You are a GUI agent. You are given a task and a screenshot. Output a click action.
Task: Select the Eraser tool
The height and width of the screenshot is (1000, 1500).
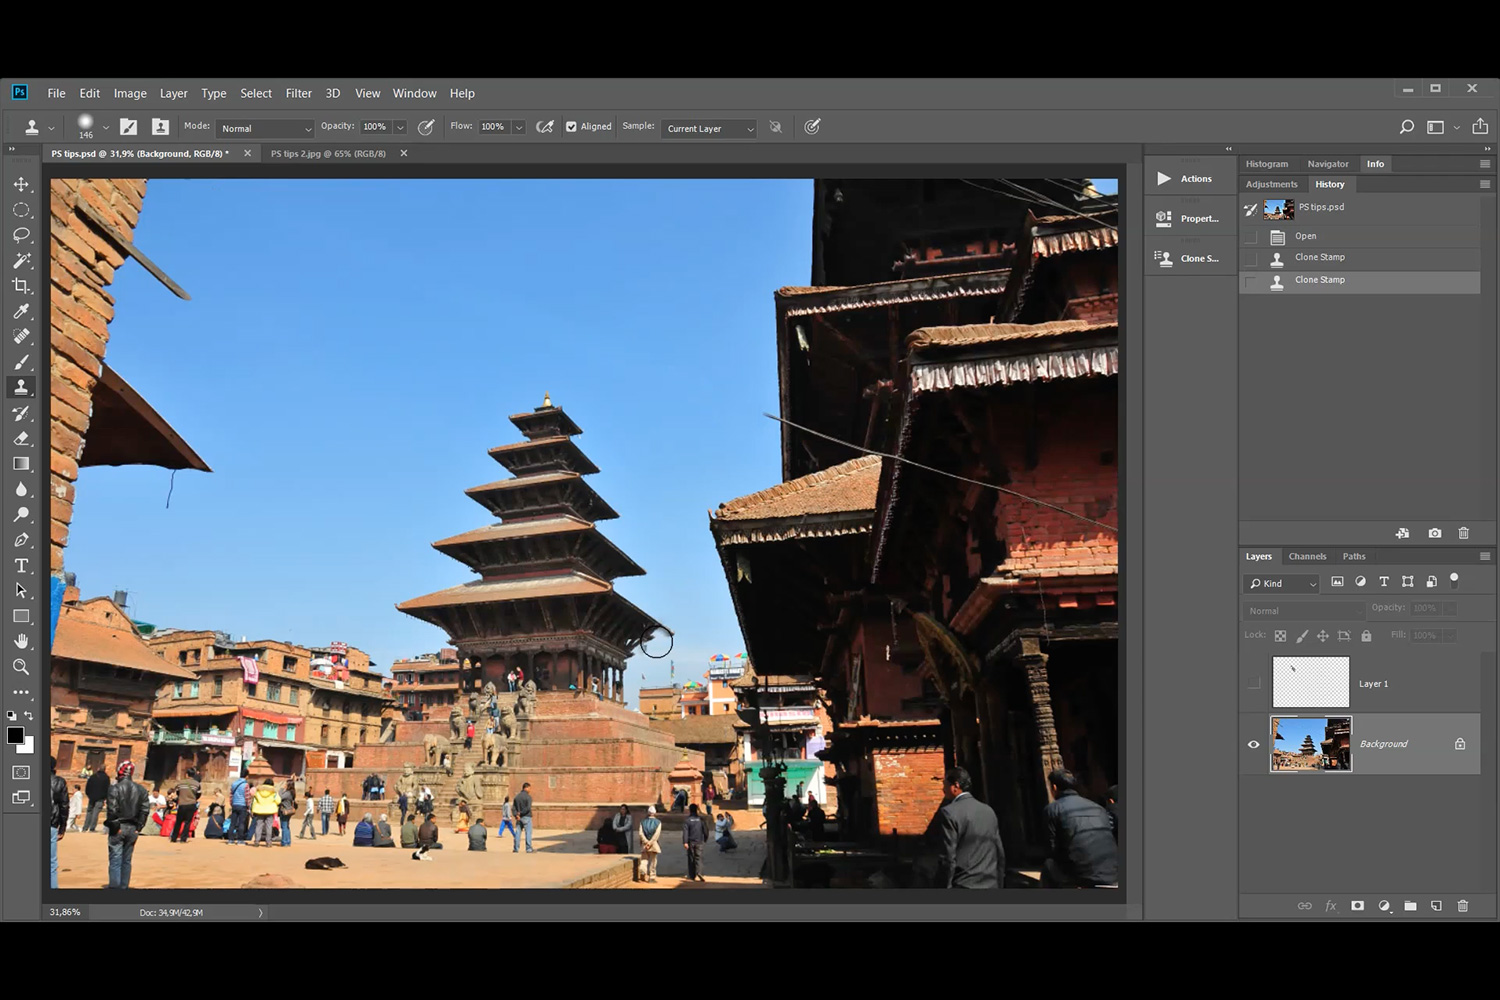click(x=21, y=438)
